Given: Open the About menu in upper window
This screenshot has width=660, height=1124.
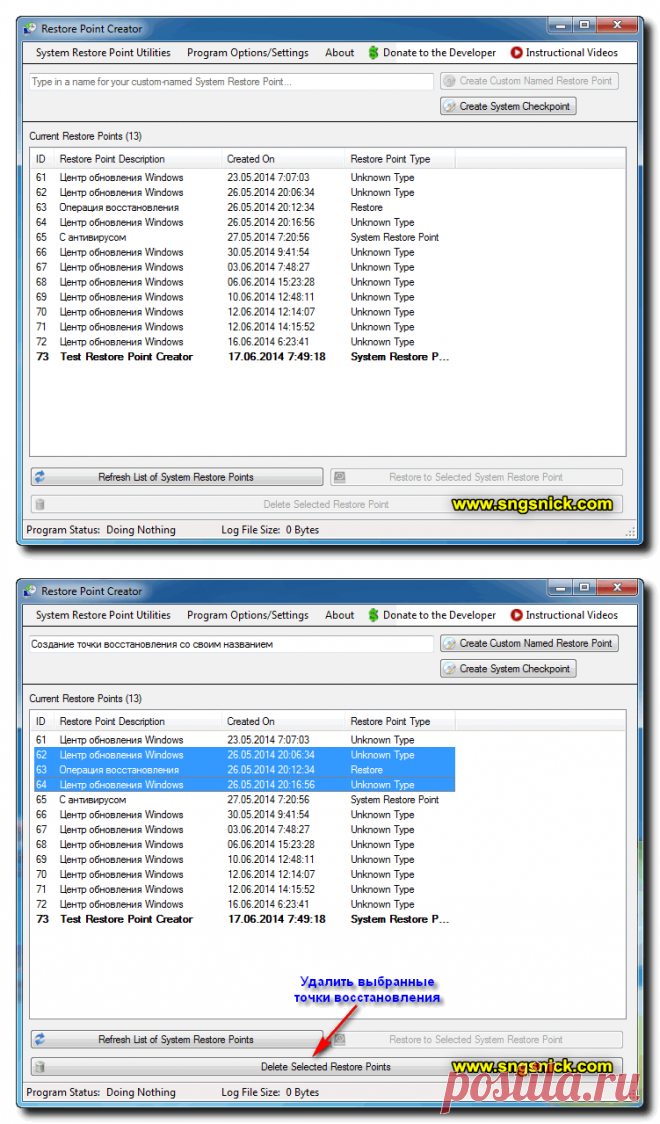Looking at the screenshot, I should pos(340,52).
